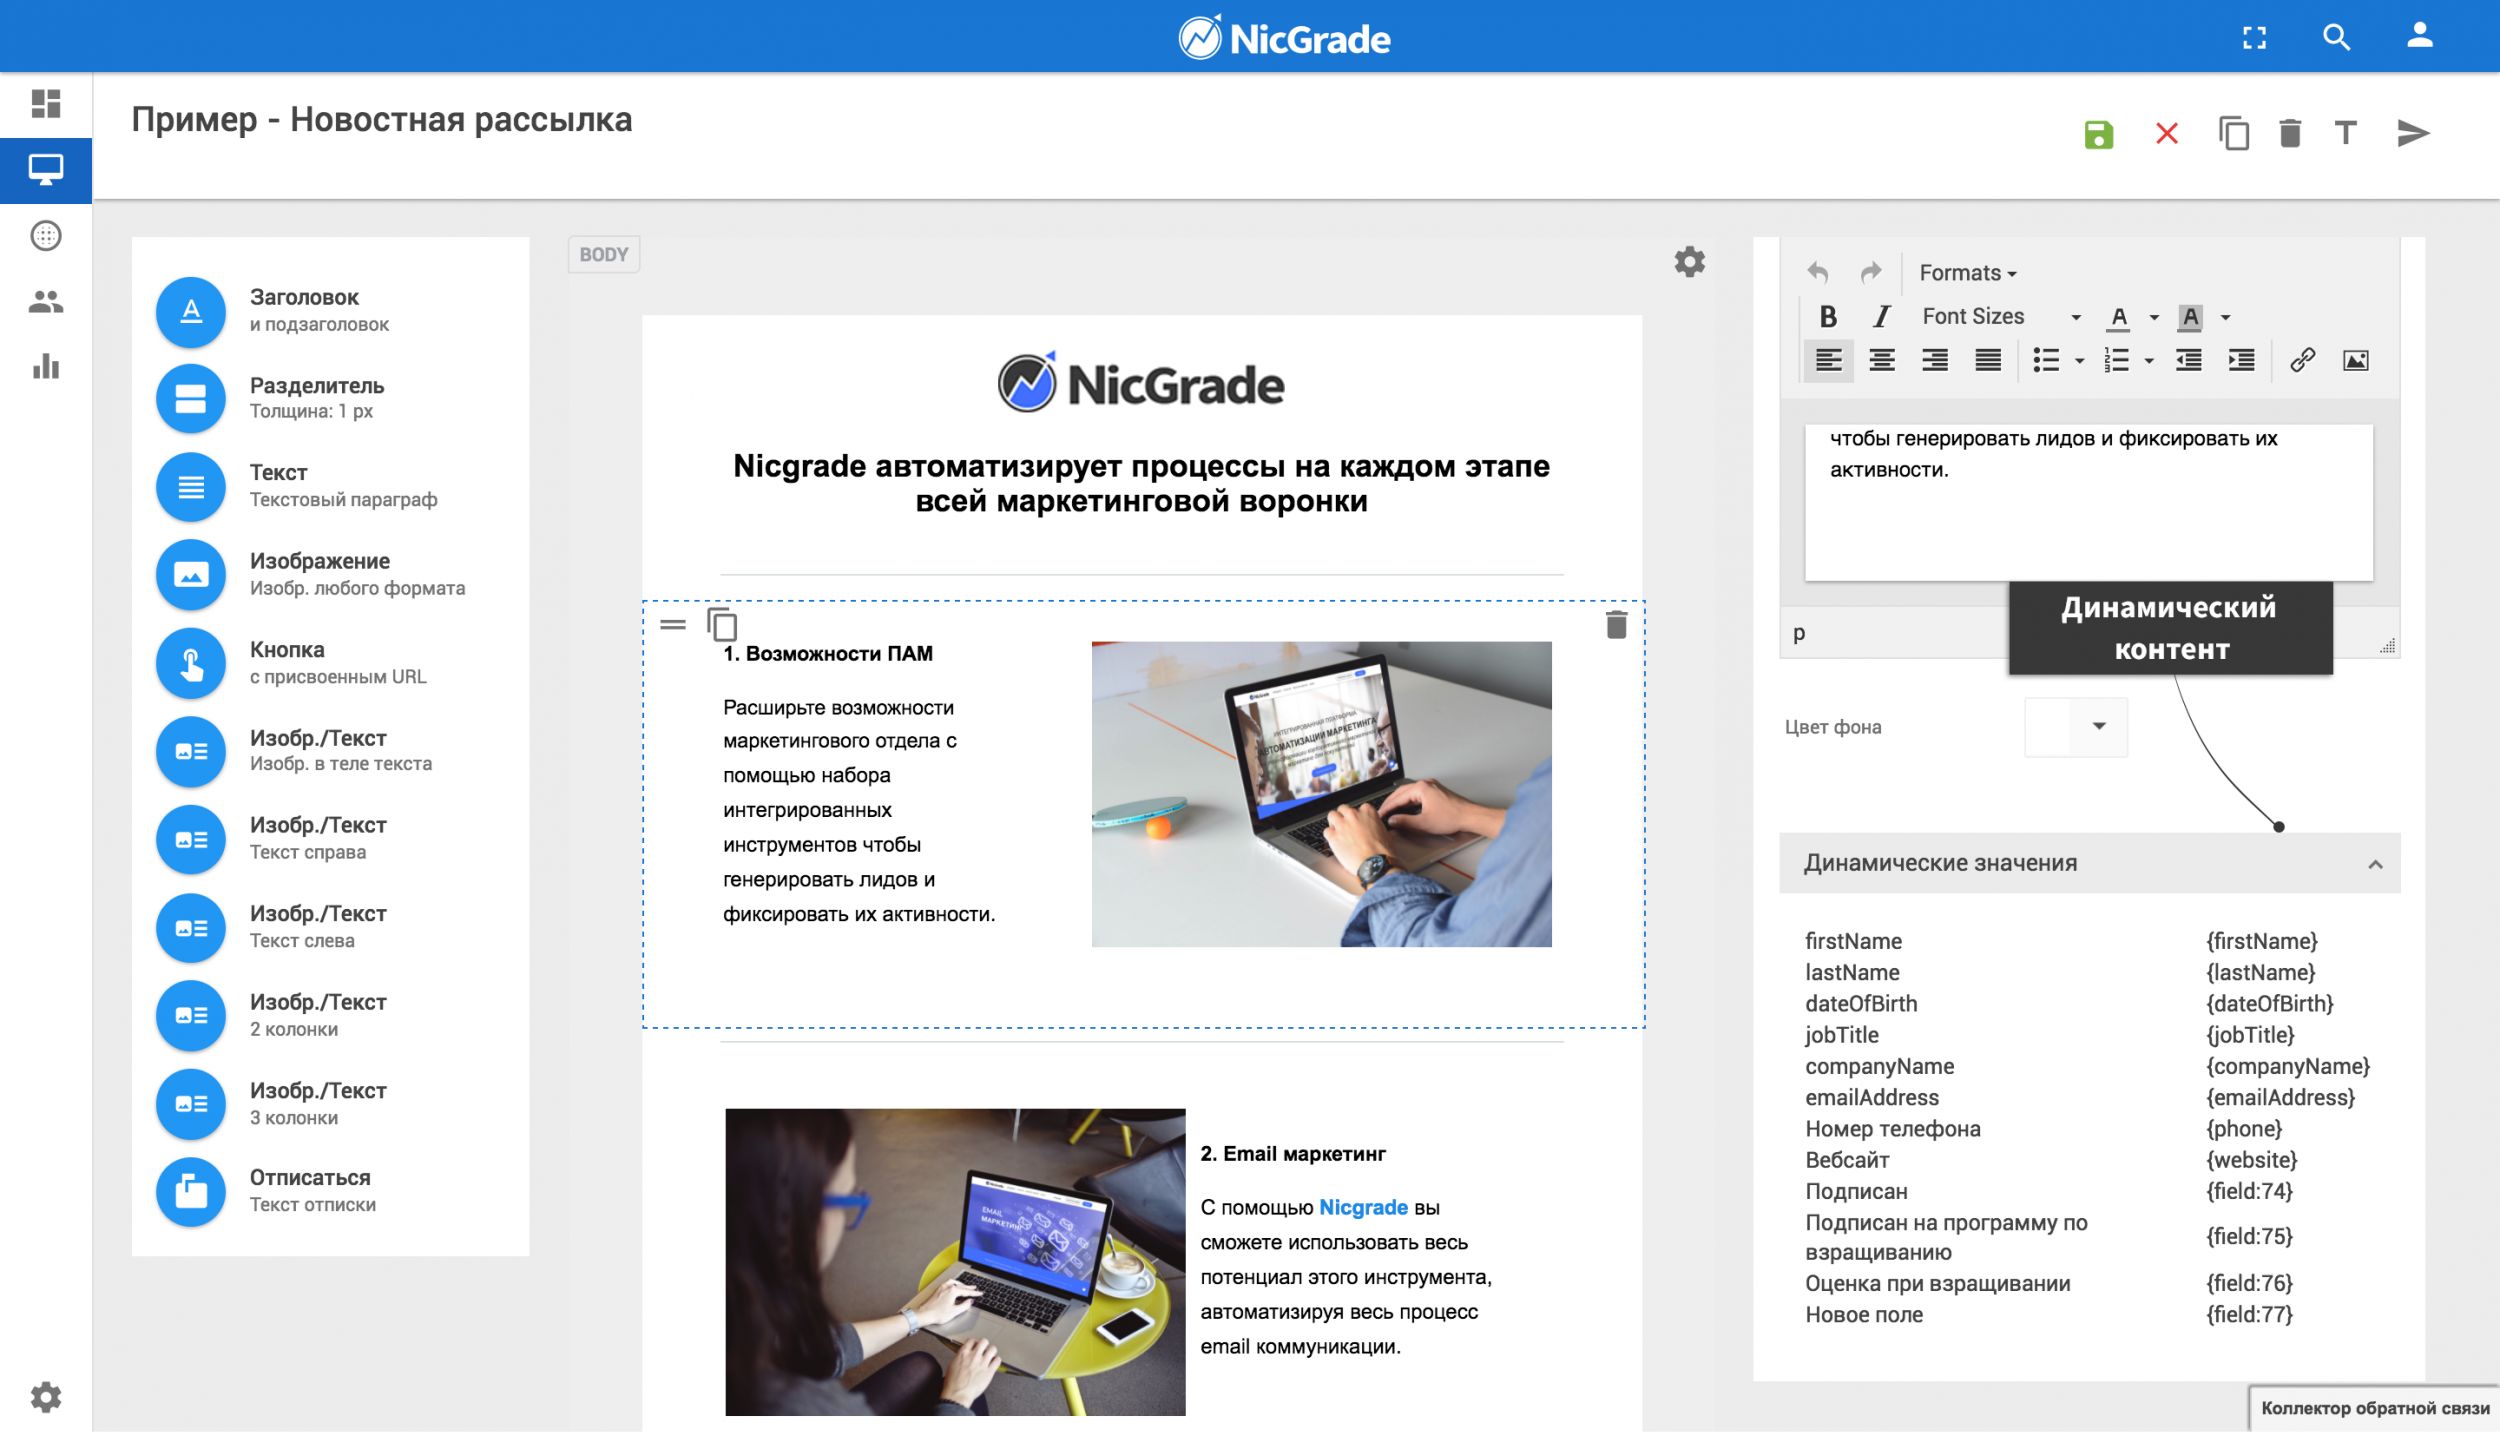
Task: Click the insert link icon in editor
Action: (x=2302, y=360)
